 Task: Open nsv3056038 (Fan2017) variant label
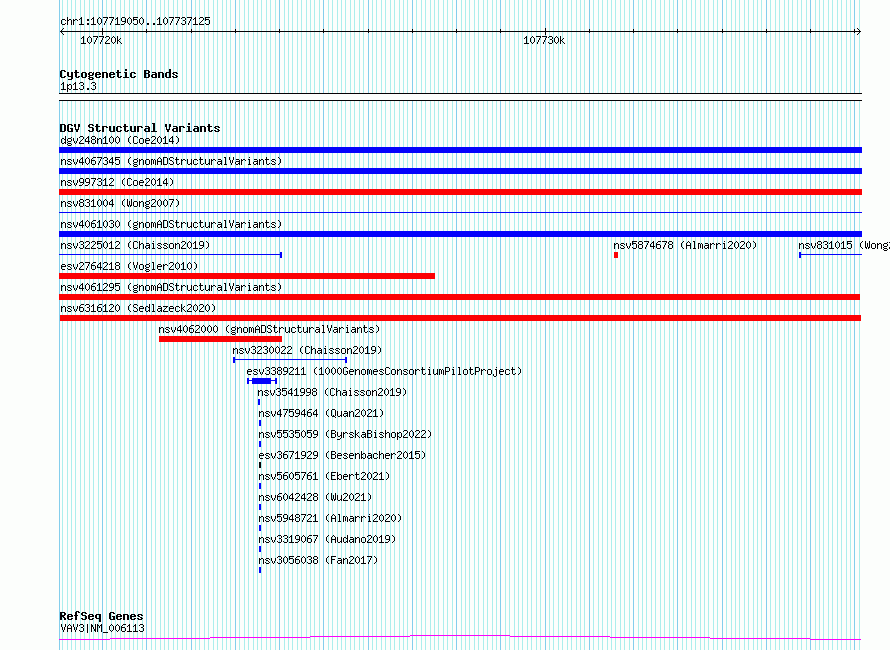click(x=318, y=560)
